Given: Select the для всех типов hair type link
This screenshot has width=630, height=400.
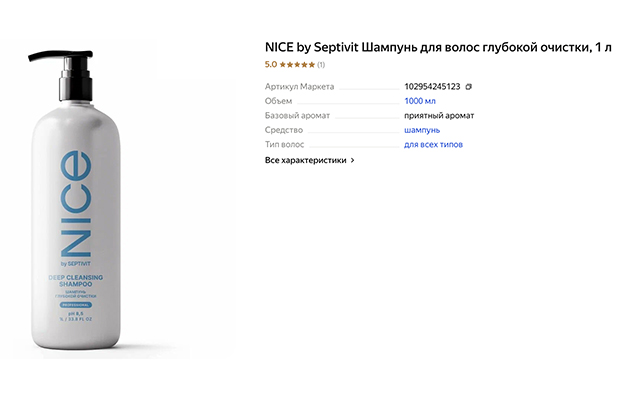Looking at the screenshot, I should point(434,144).
